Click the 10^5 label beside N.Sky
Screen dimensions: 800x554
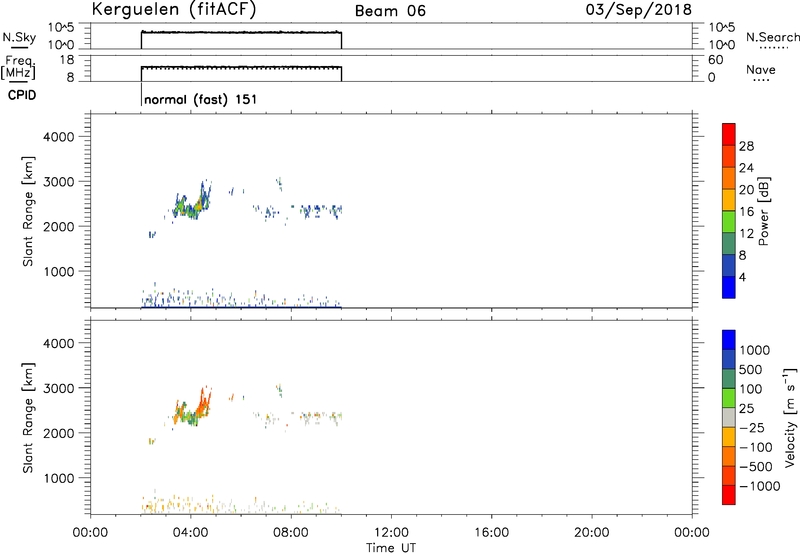click(x=61, y=27)
